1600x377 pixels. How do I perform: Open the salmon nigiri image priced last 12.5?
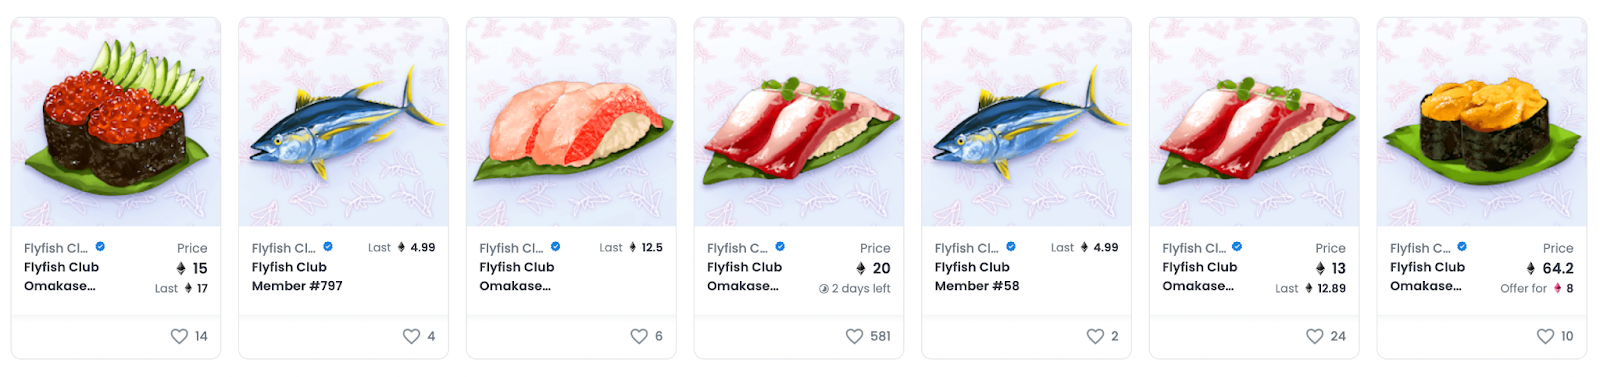pyautogui.click(x=571, y=122)
